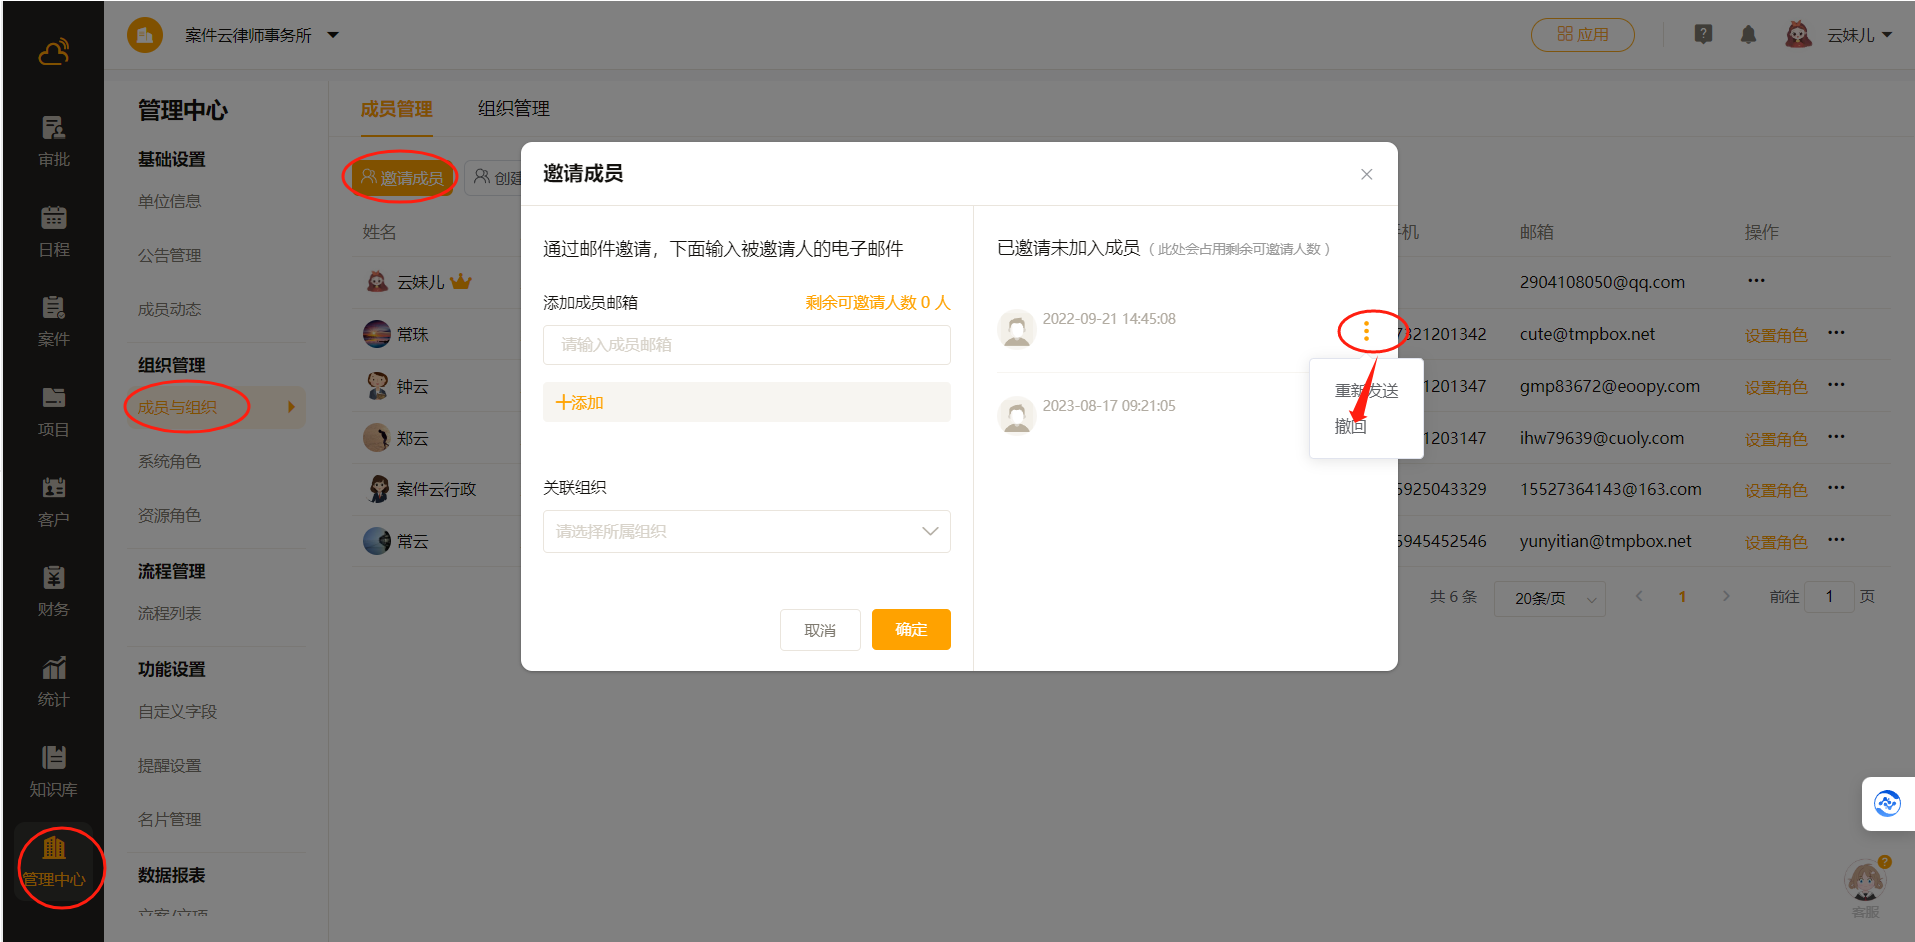Viewport: 1915px width, 942px height.
Task: Click the 请输入成员邮箱 email input field
Action: (746, 345)
